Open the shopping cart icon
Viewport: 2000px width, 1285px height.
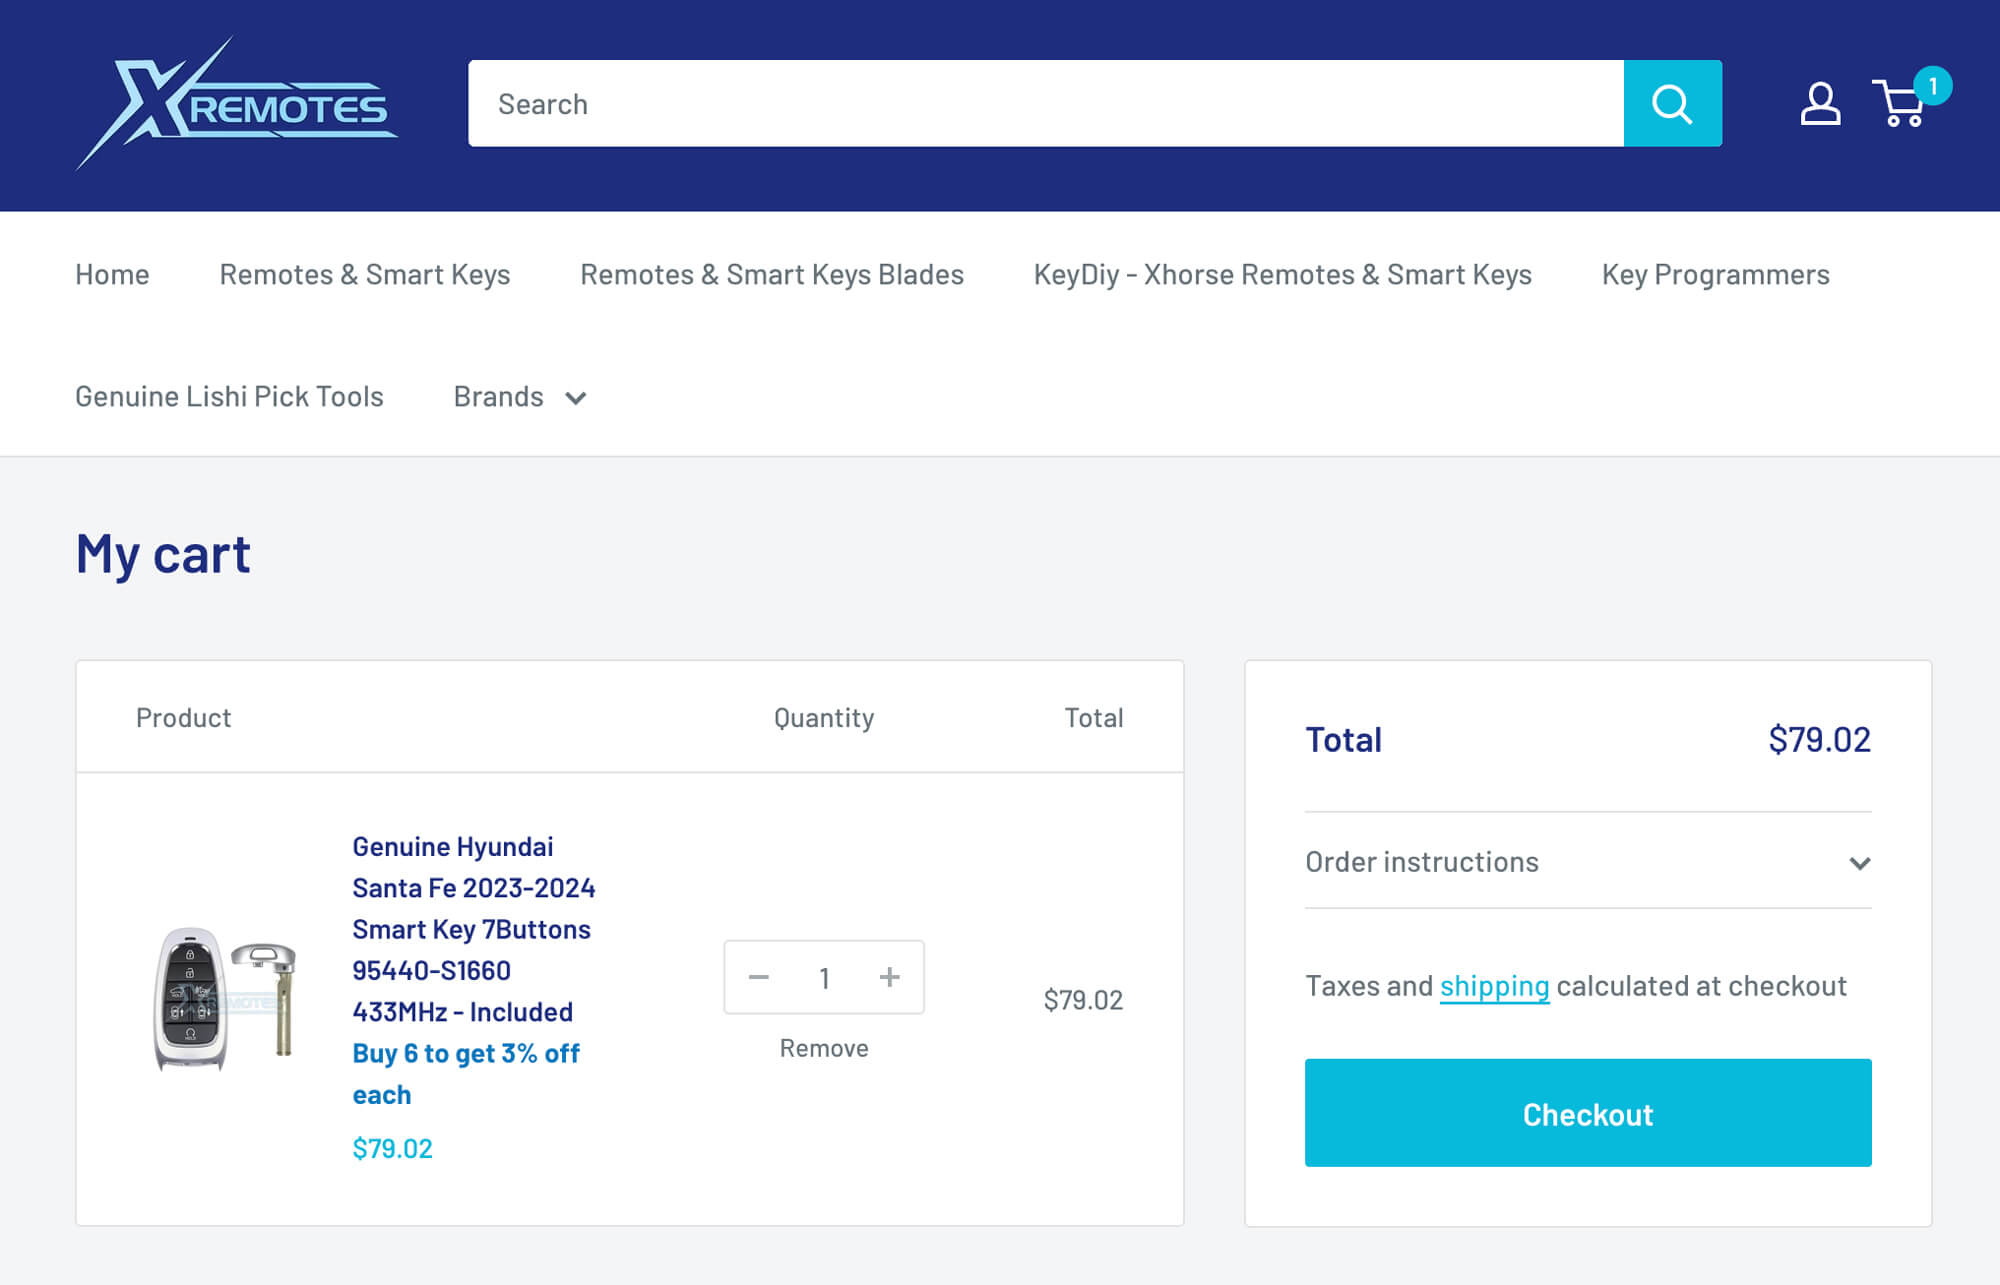pos(1910,99)
